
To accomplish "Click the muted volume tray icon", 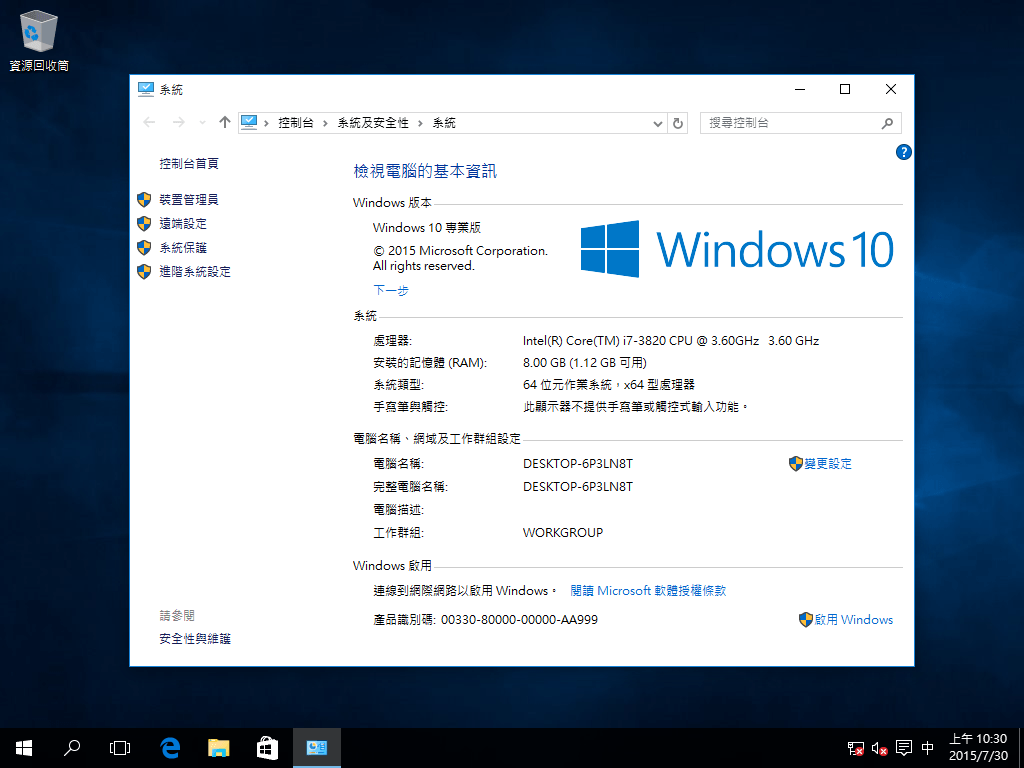I will [x=880, y=748].
